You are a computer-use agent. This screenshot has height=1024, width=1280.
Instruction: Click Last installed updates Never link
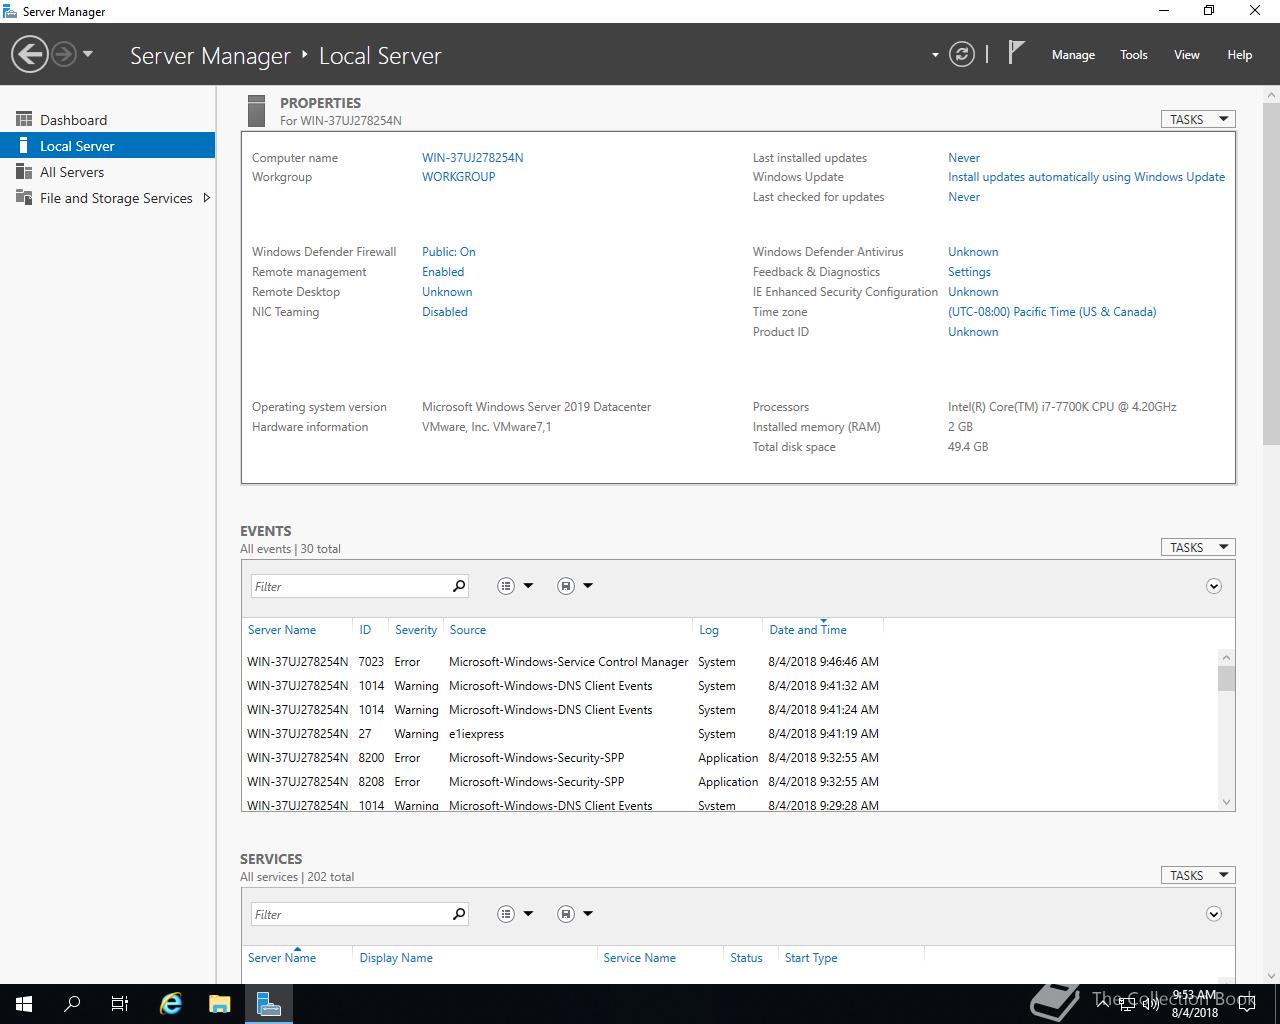click(x=964, y=158)
